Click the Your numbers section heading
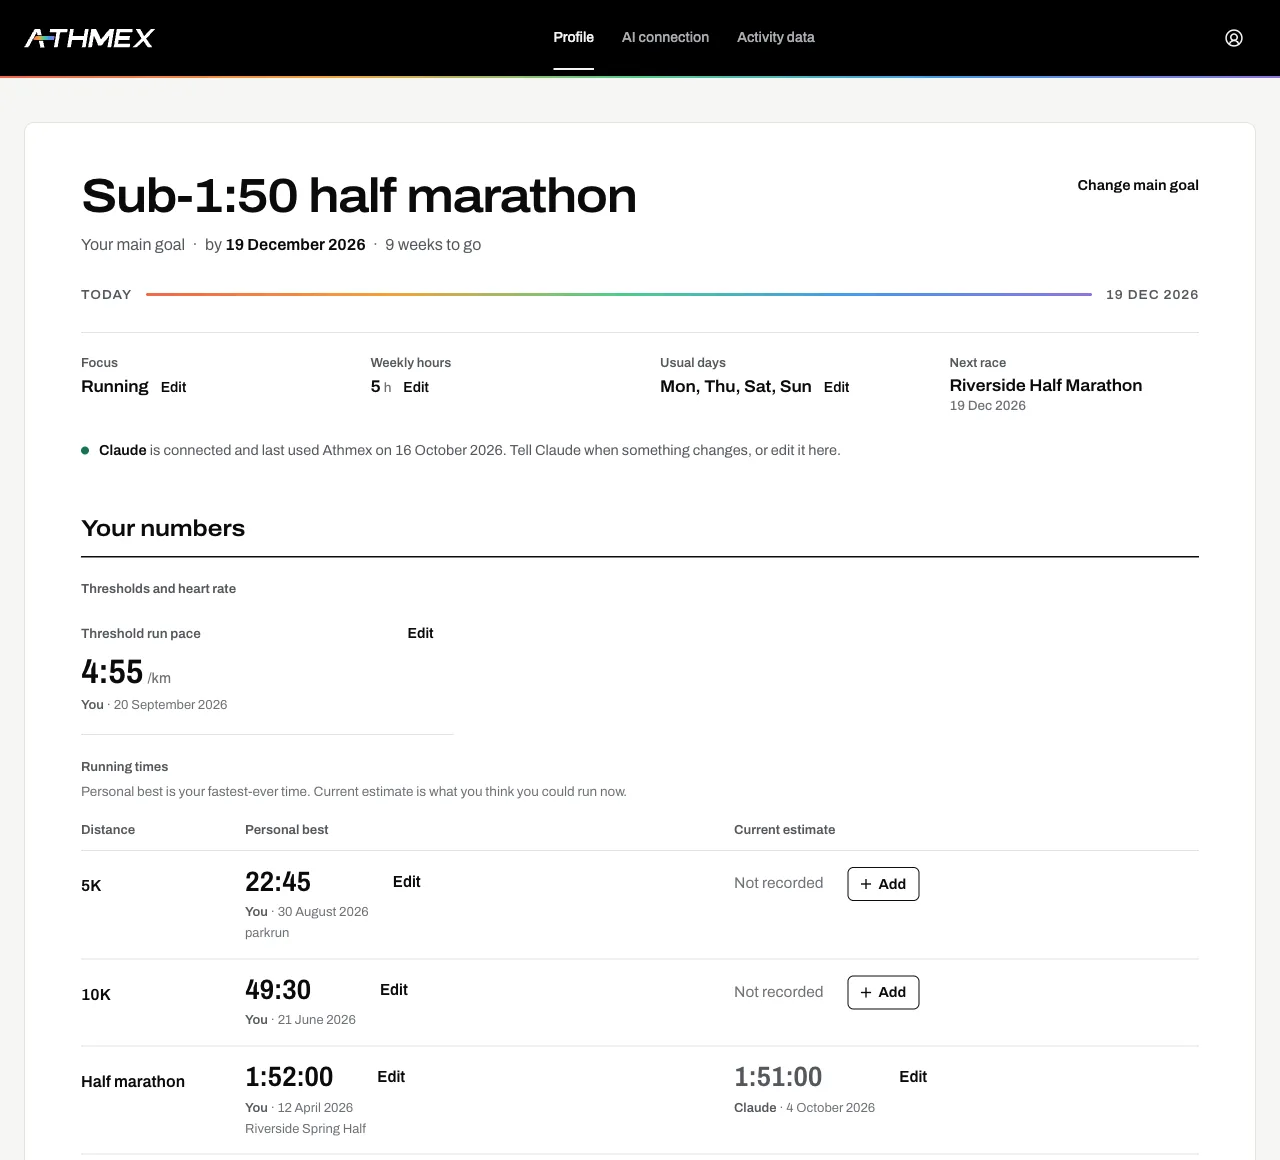Screen dimensions: 1280x1160 163,528
